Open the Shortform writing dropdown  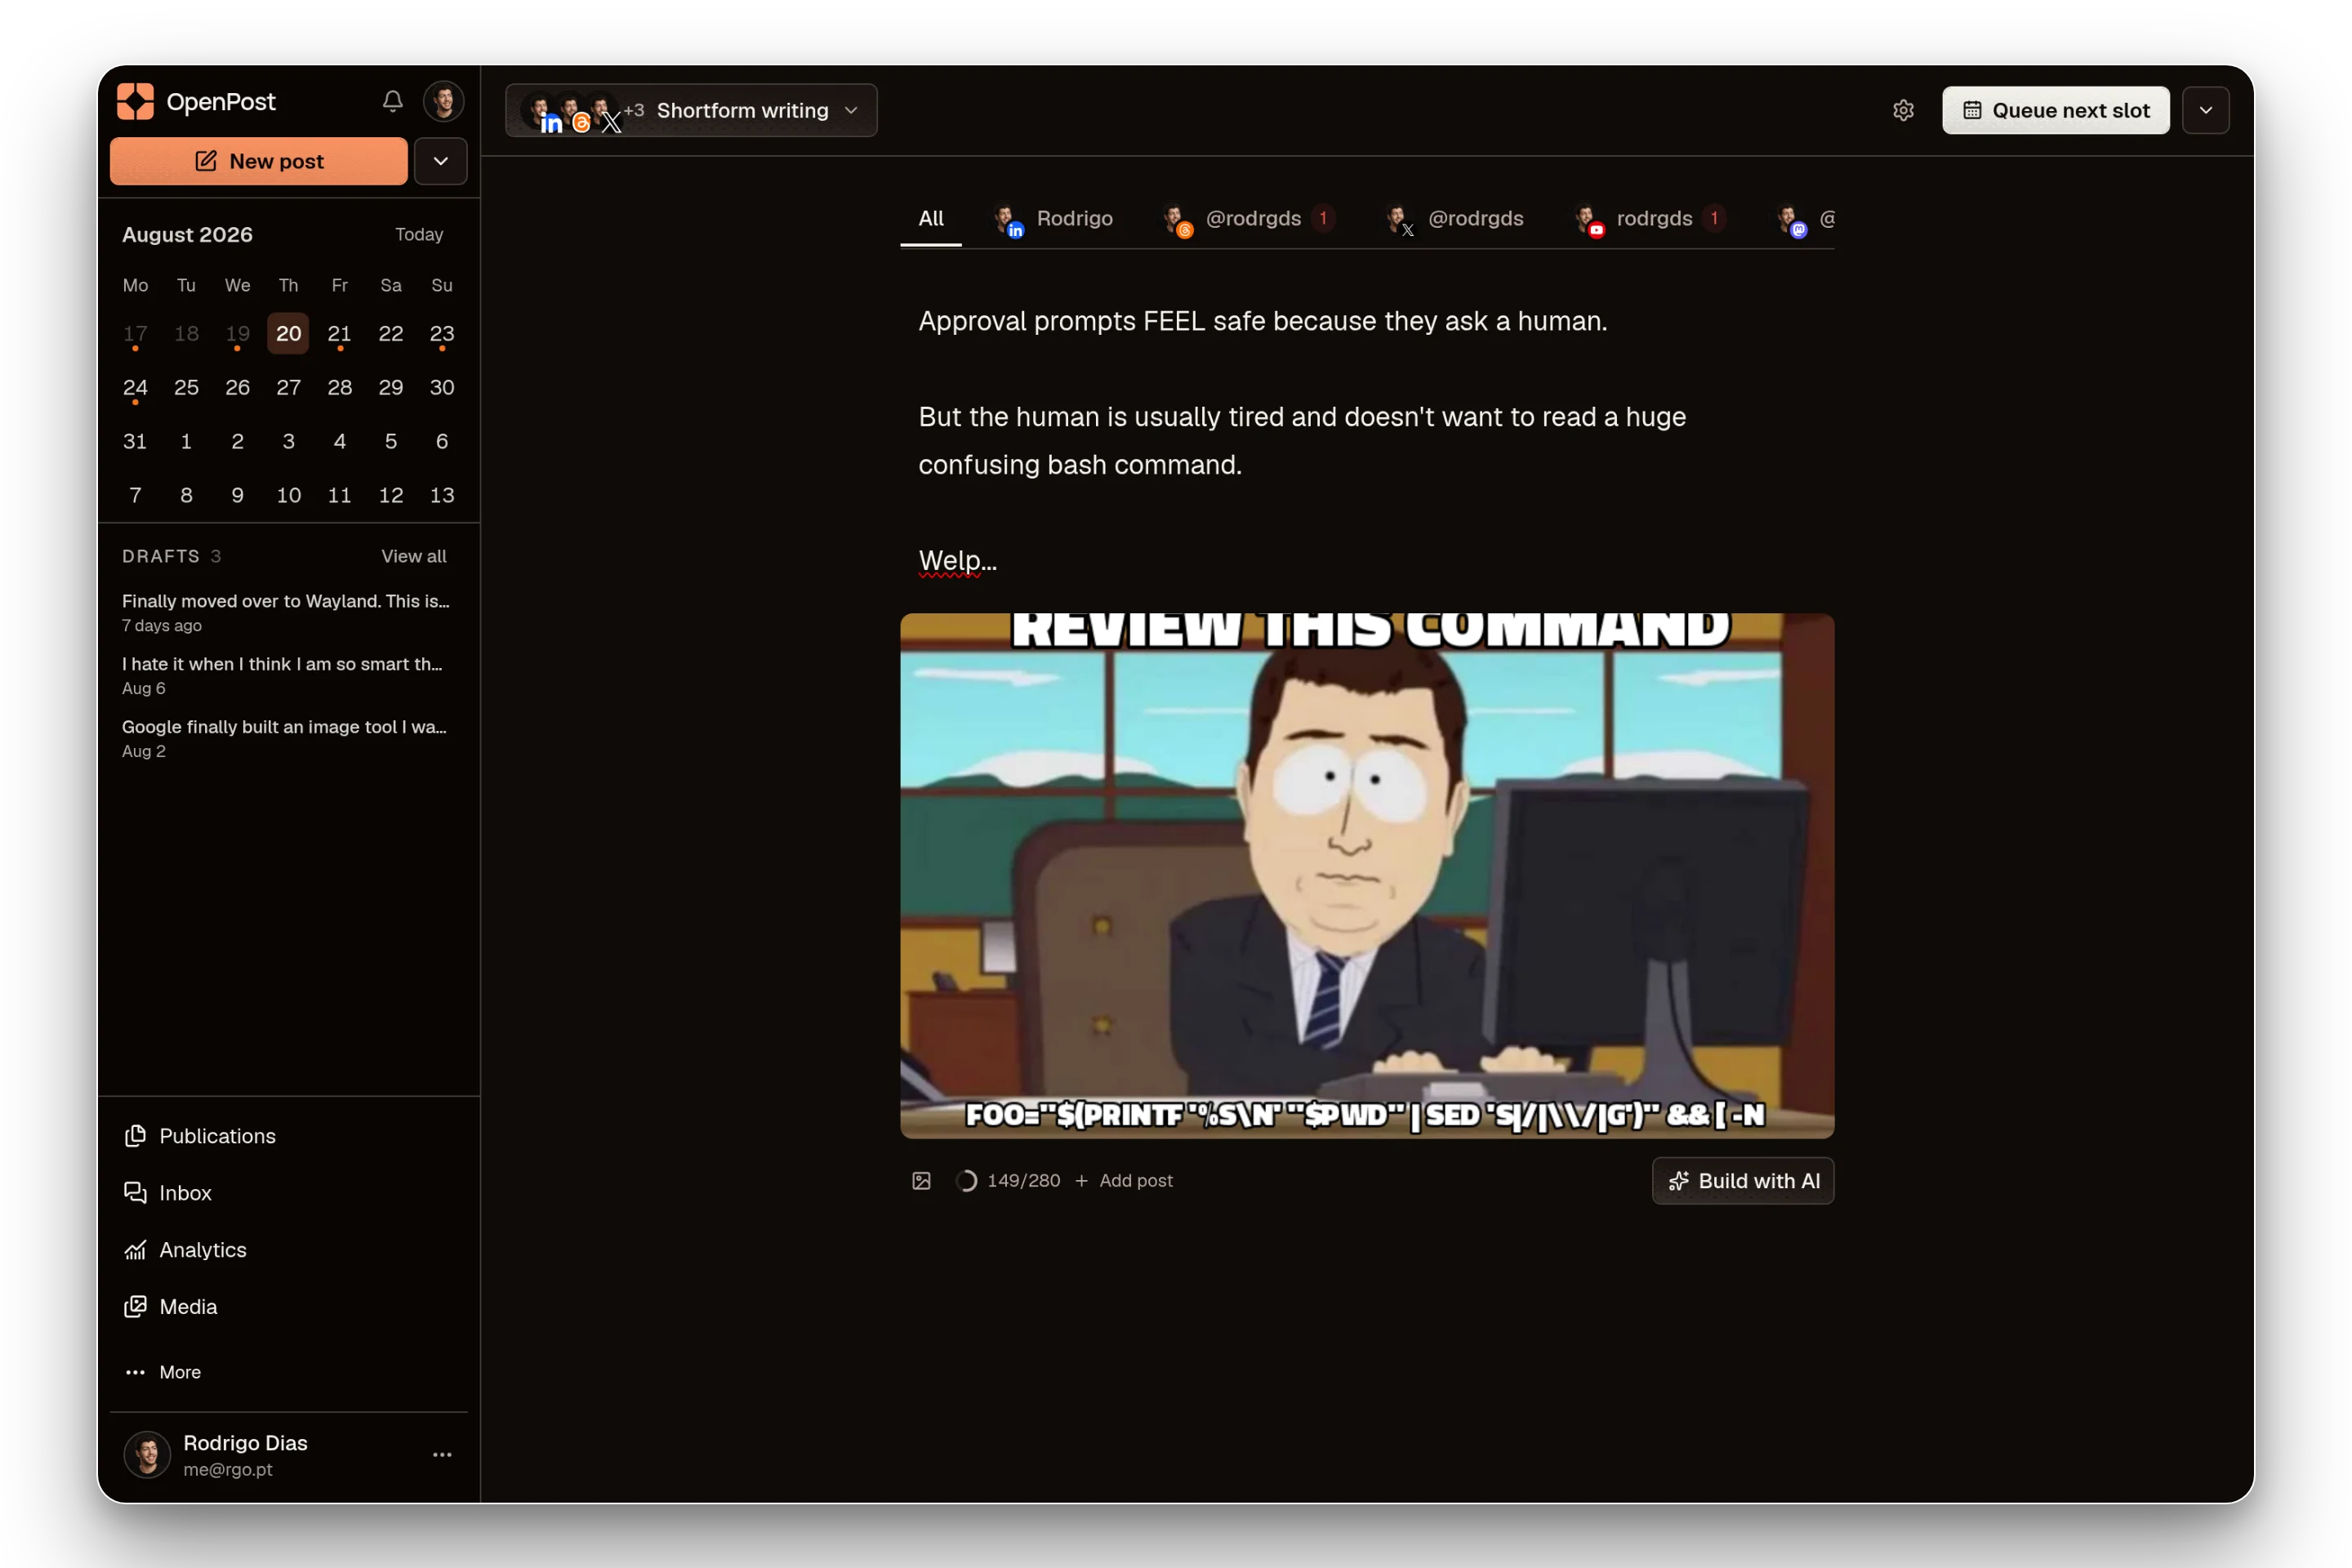(691, 110)
